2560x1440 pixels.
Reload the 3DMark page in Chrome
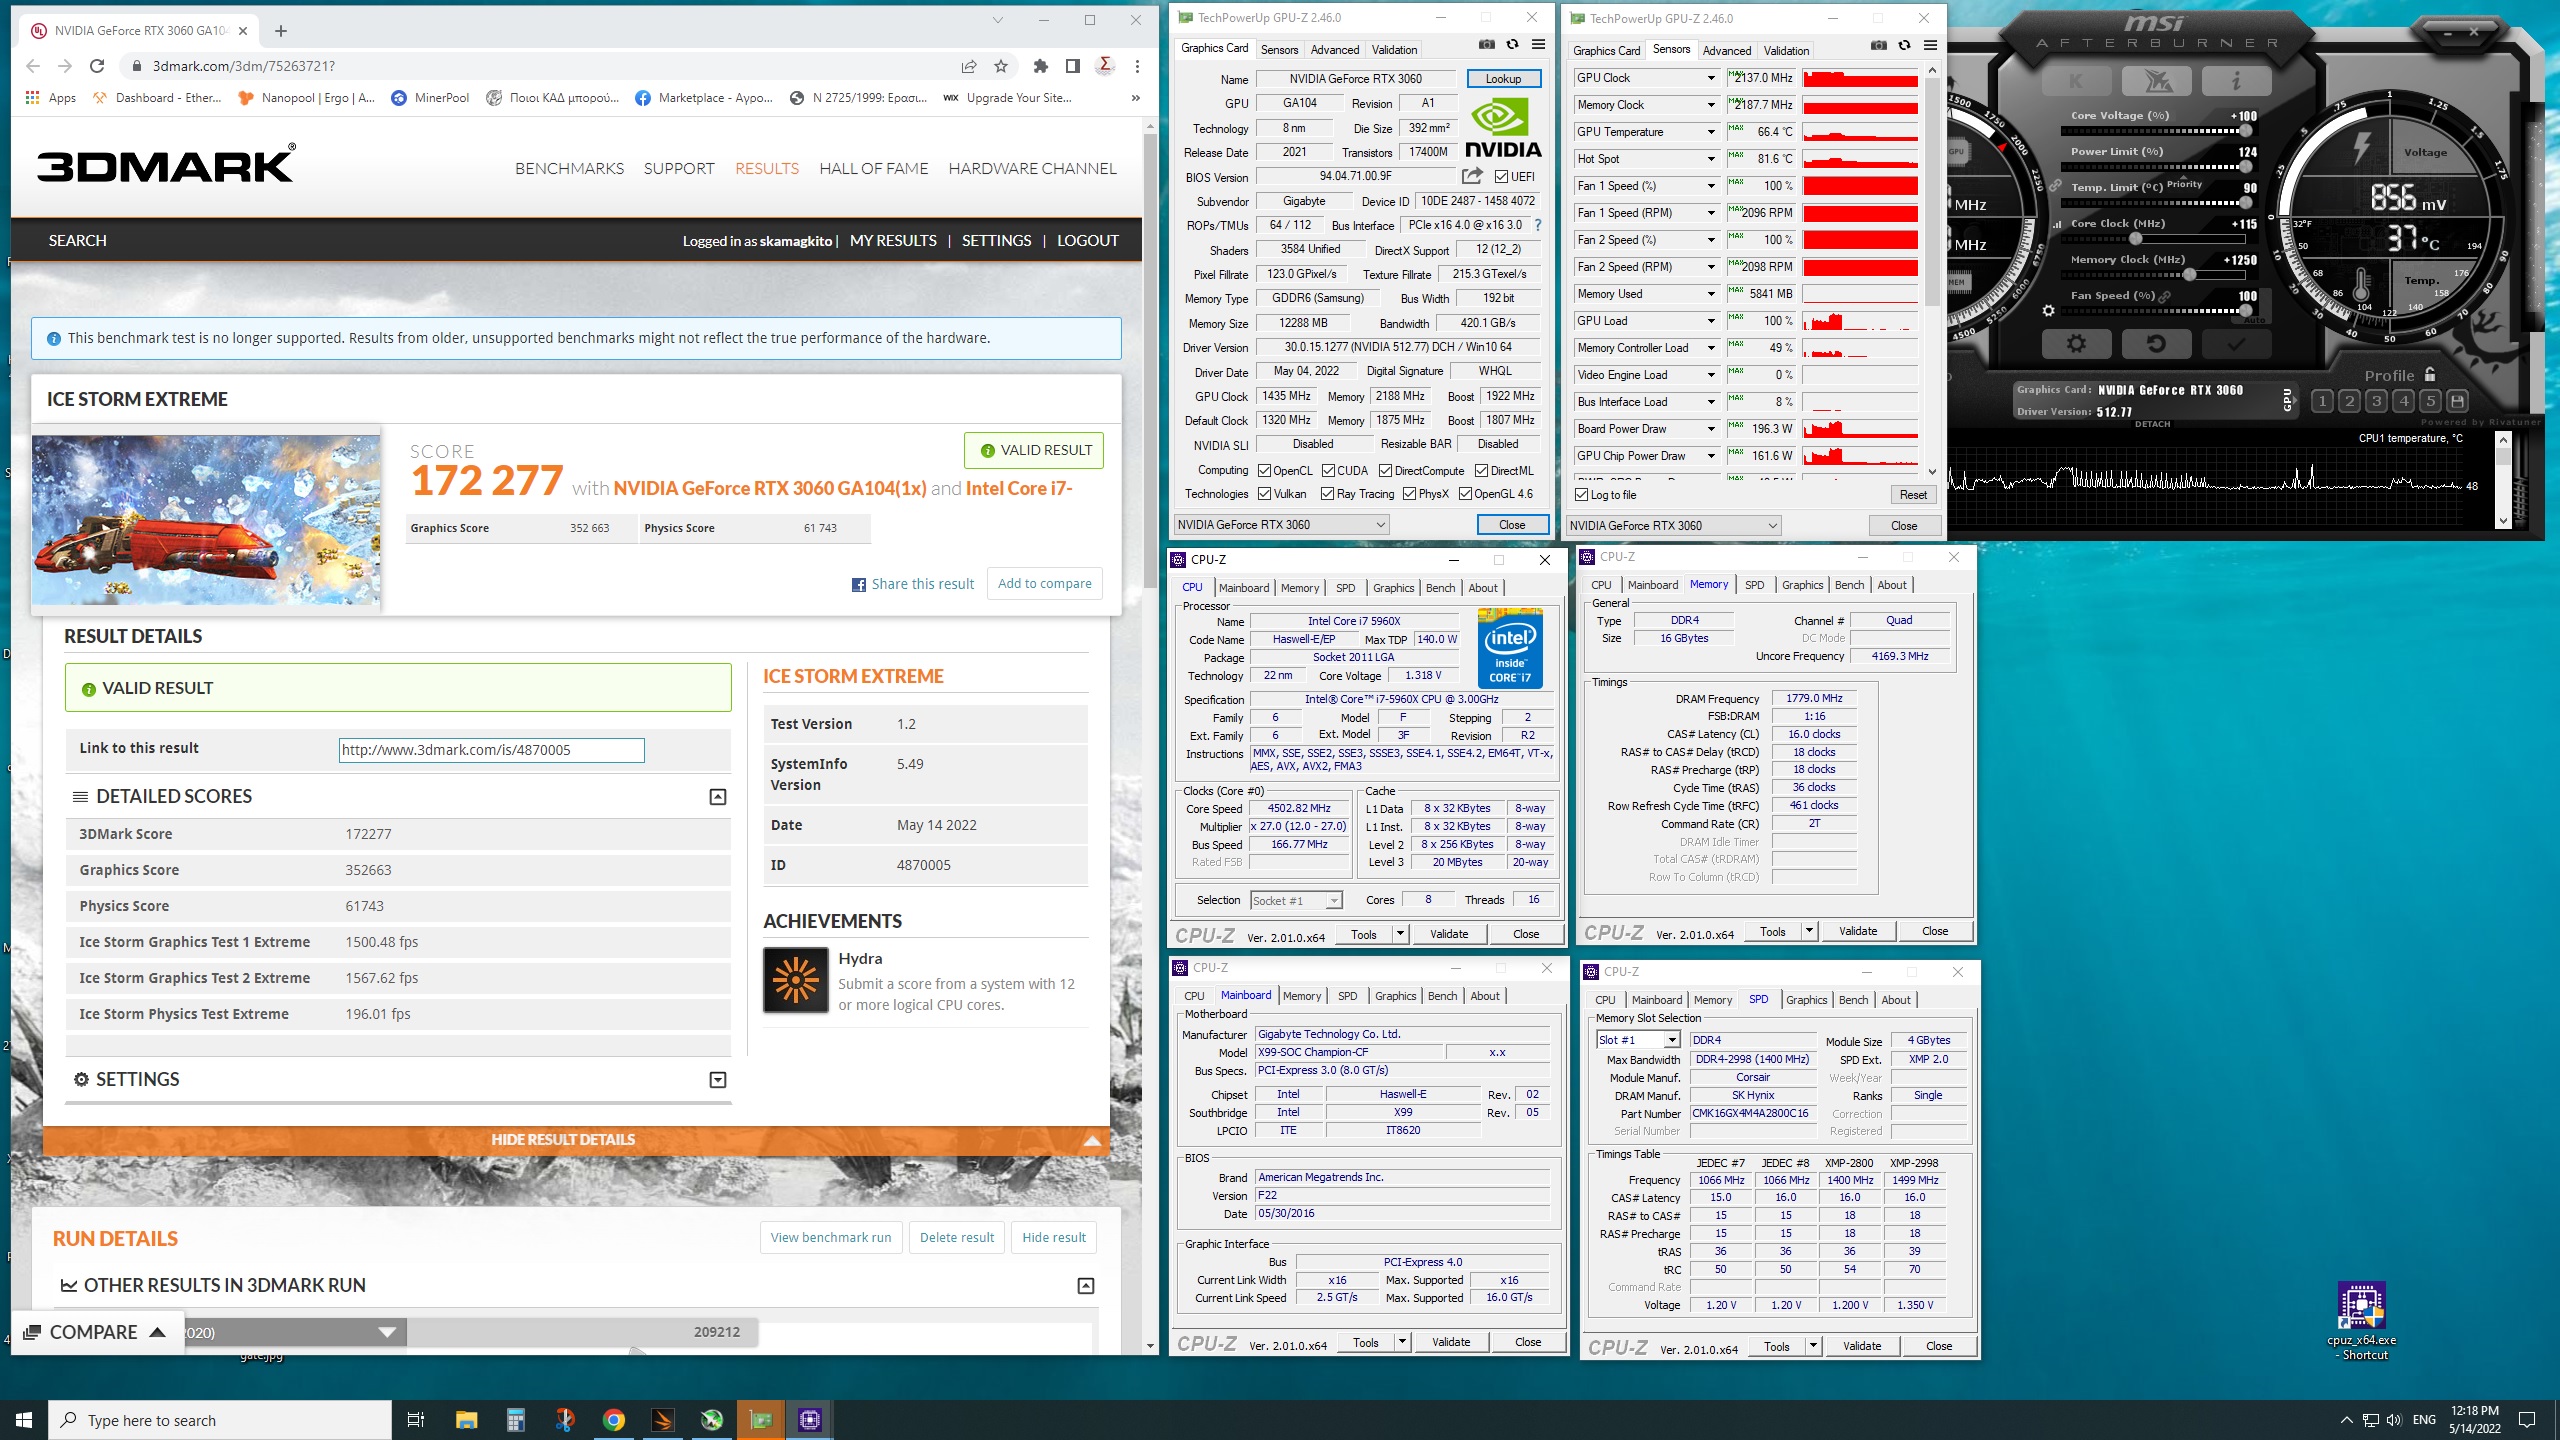point(97,66)
